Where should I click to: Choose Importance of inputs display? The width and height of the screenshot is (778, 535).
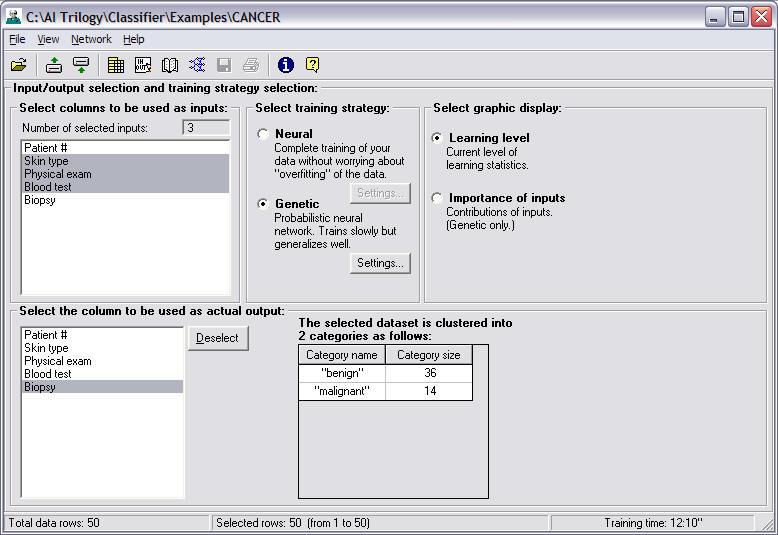click(x=437, y=198)
